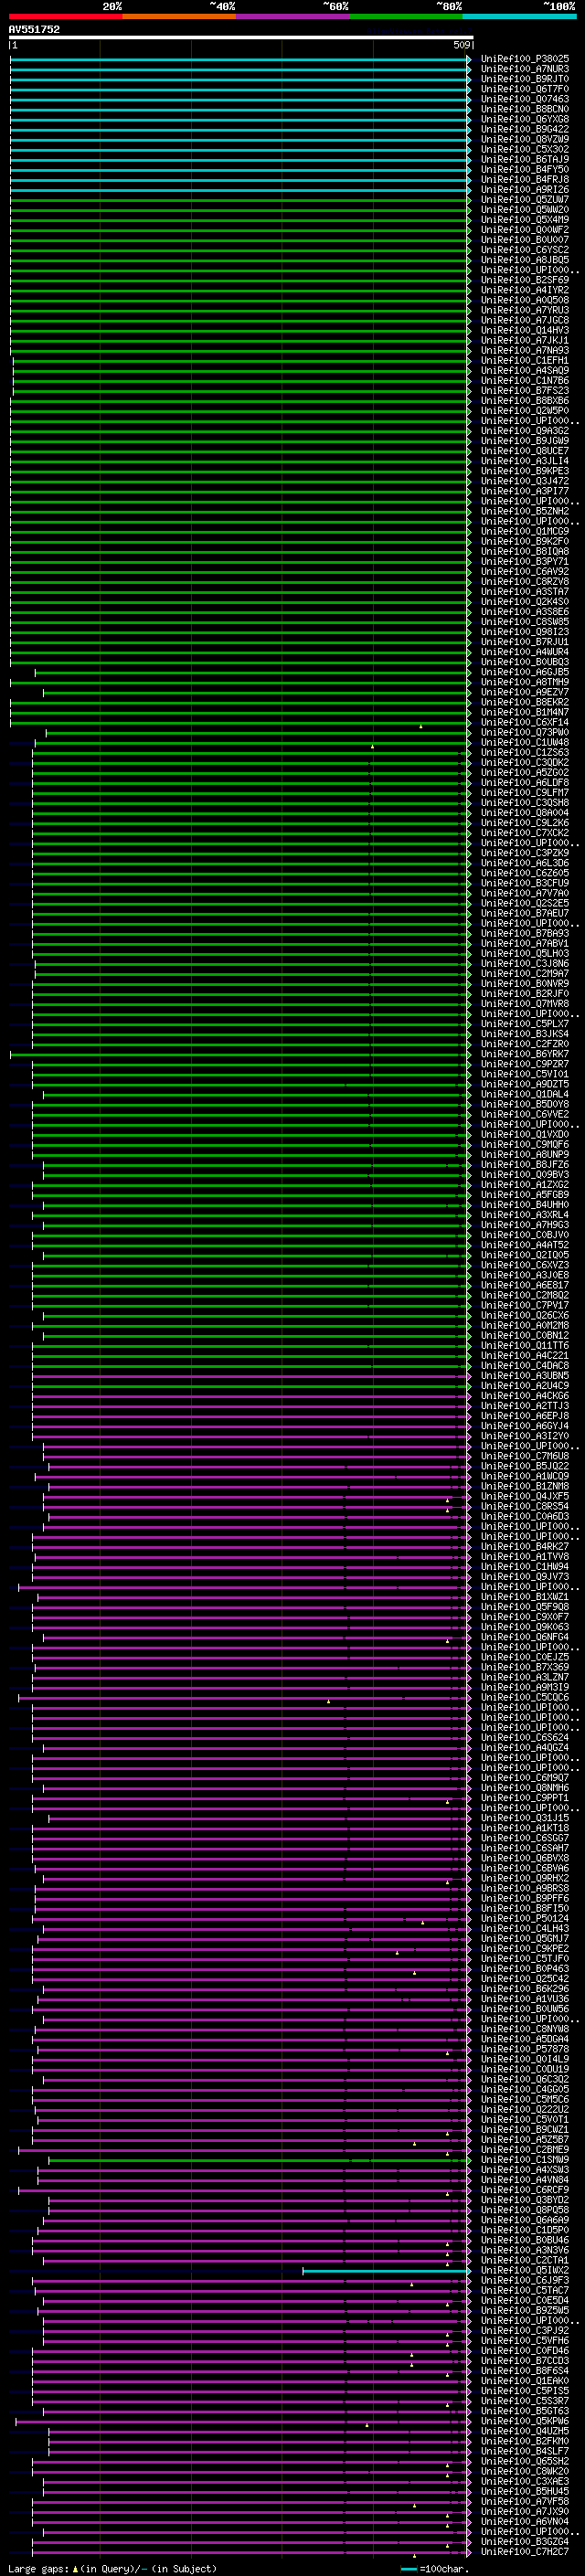This screenshot has width=585, height=2576.
Task: Select hit label UniRef100_C9LFM7
Action: click(525, 793)
